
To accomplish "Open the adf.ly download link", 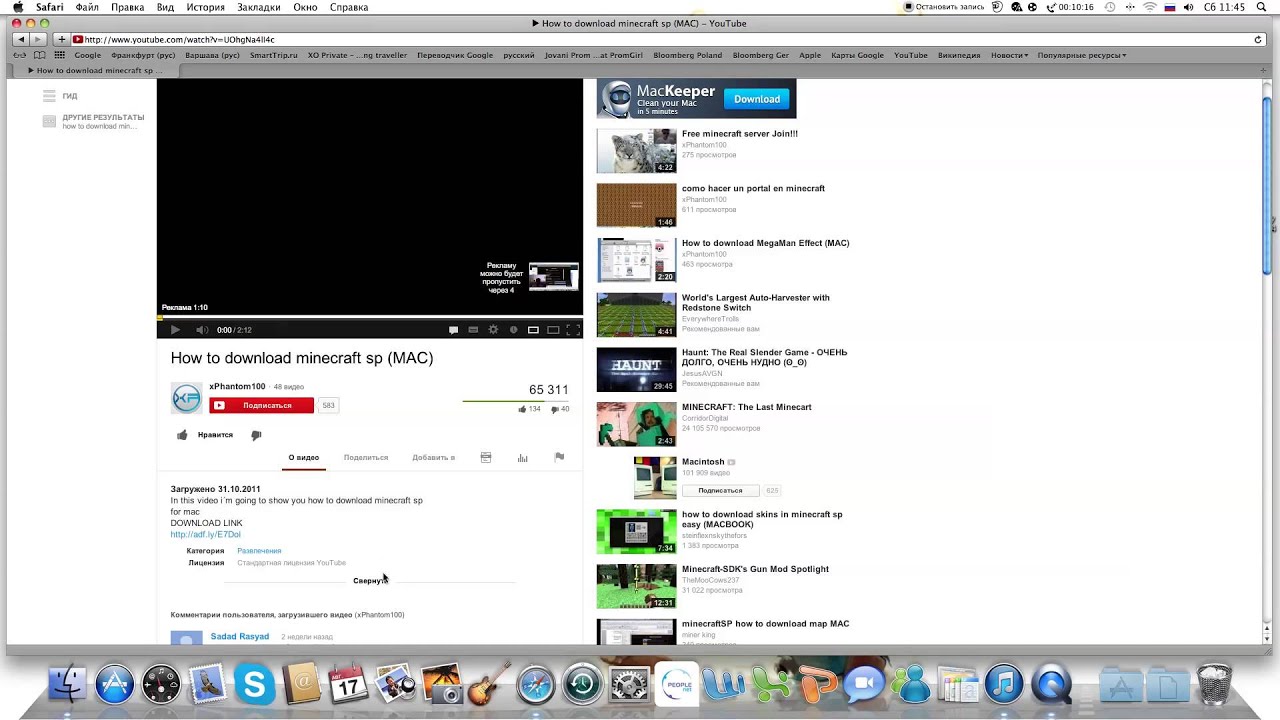I will click(205, 535).
